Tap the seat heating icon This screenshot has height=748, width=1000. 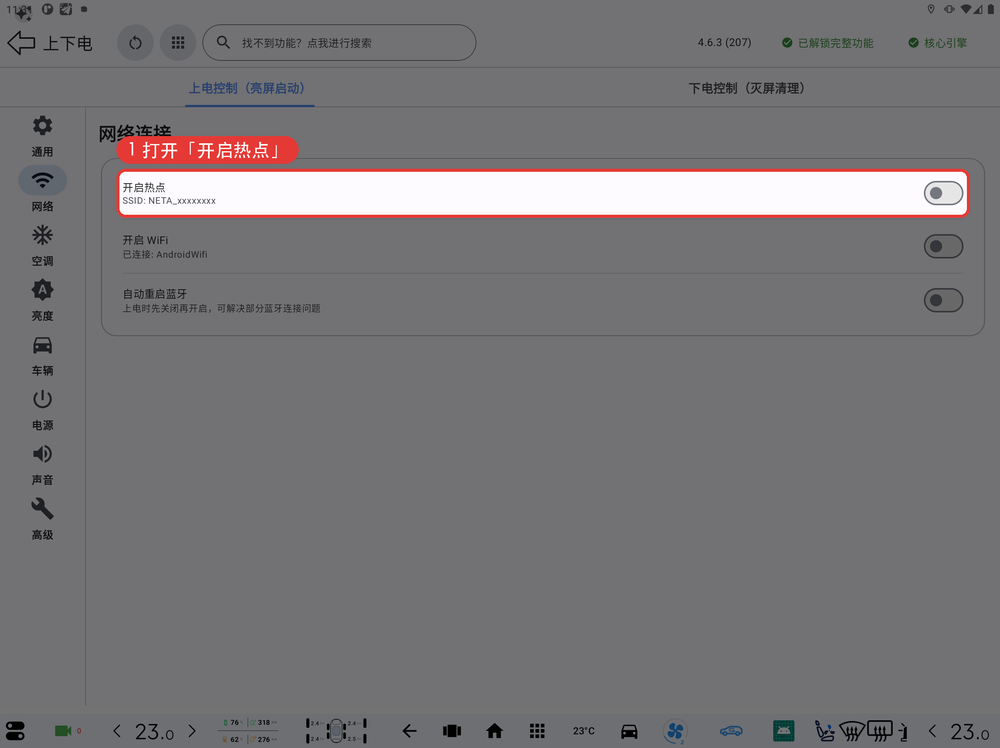coord(825,731)
